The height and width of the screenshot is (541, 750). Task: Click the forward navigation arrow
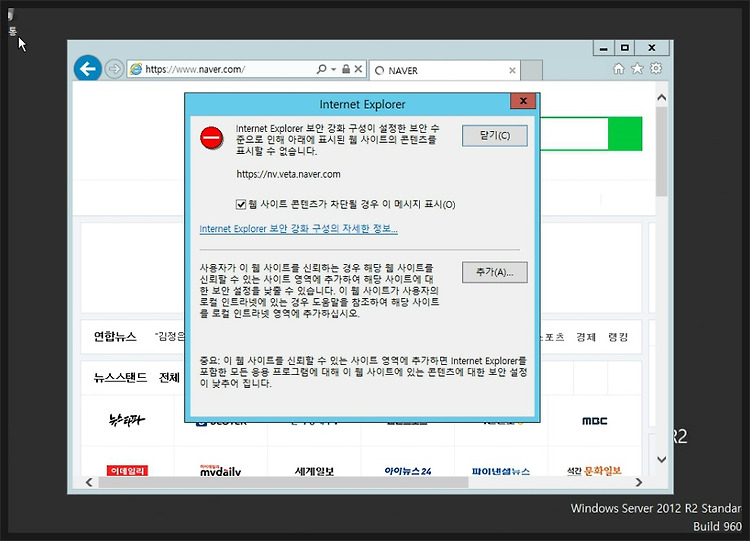[x=114, y=69]
